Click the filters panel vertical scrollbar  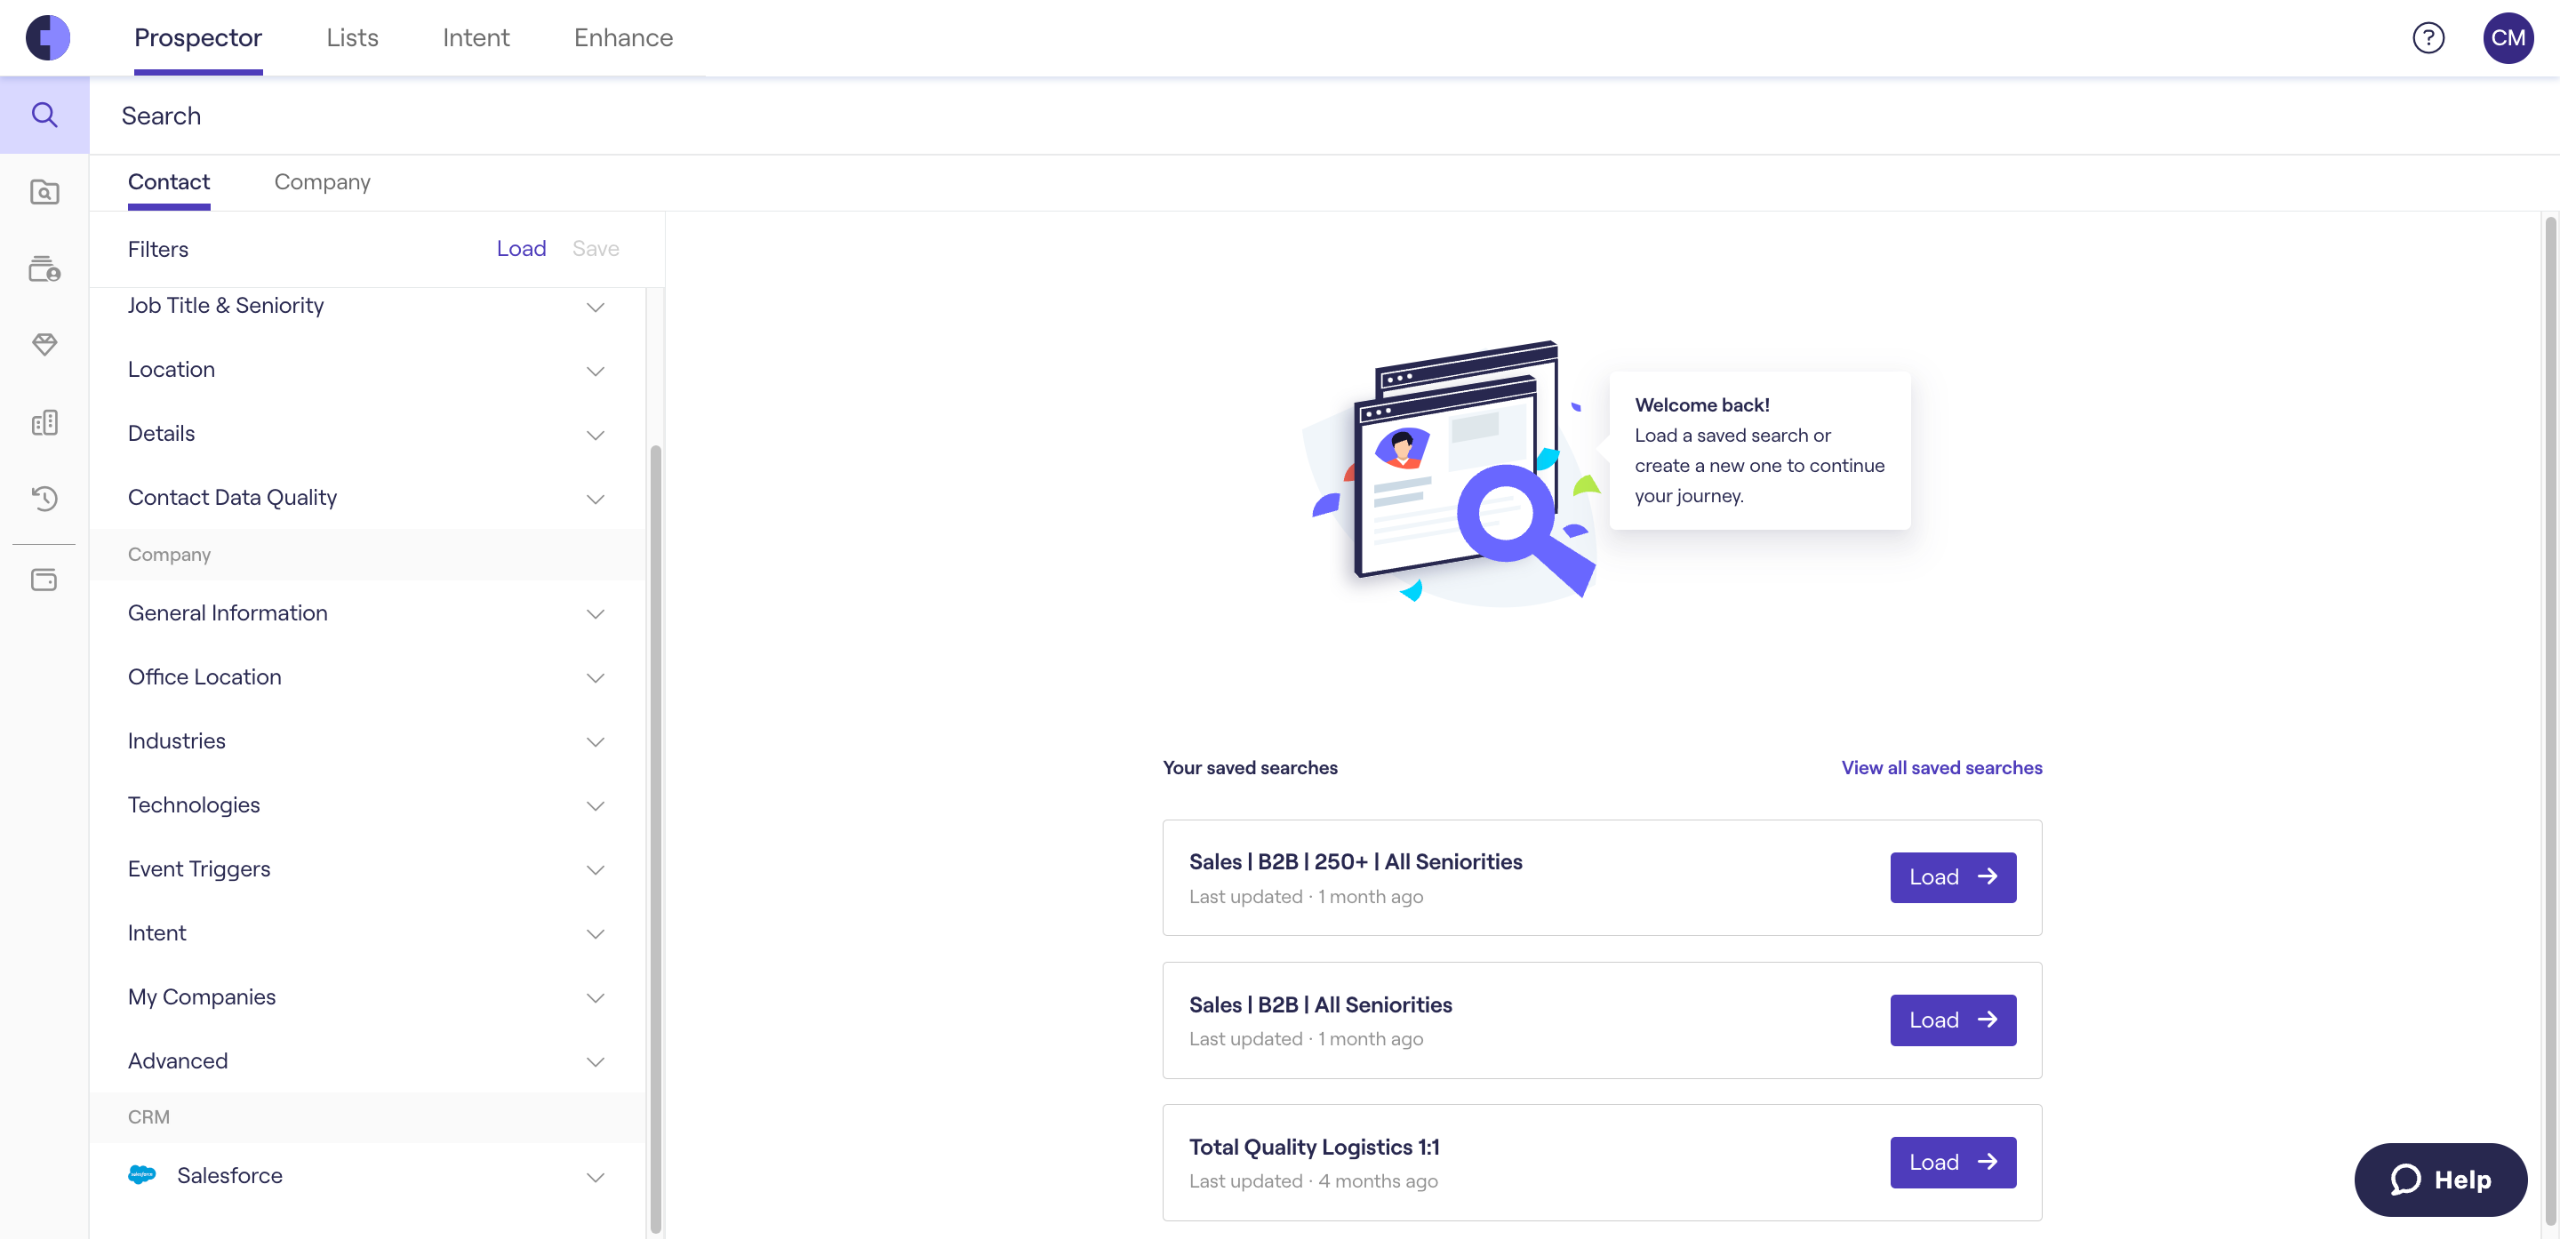(x=656, y=838)
